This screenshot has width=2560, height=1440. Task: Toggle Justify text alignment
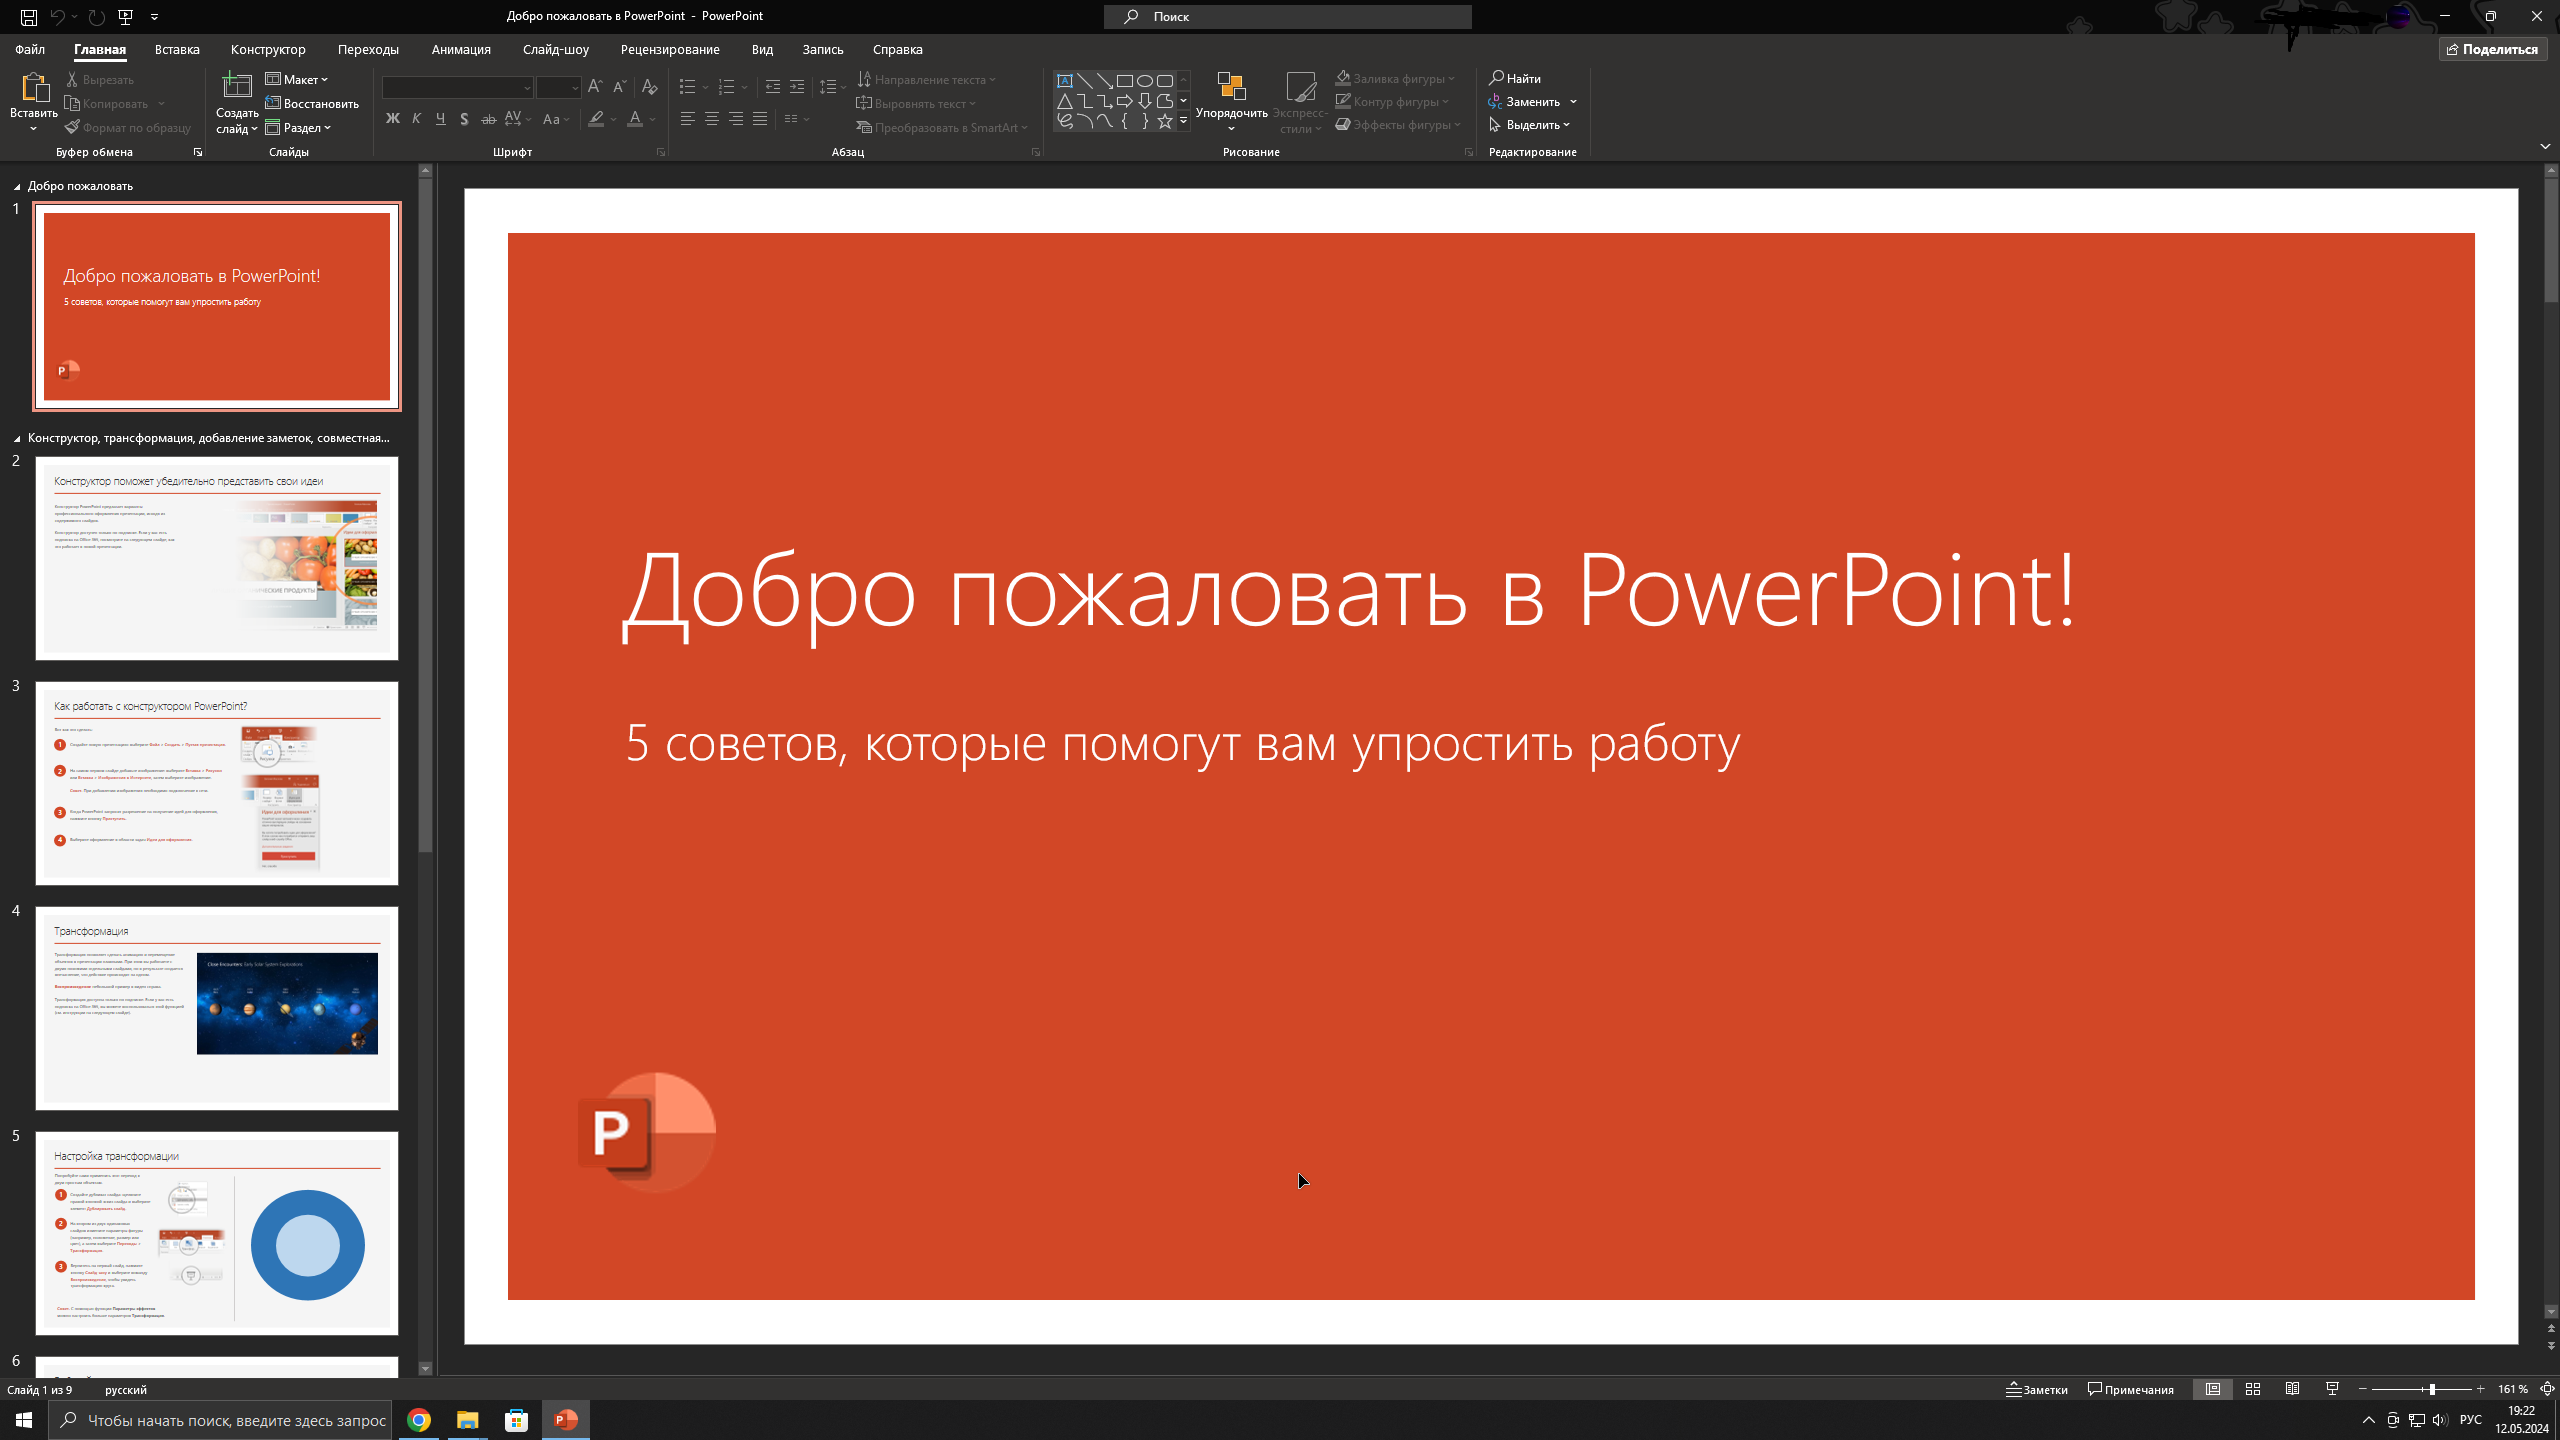(760, 119)
